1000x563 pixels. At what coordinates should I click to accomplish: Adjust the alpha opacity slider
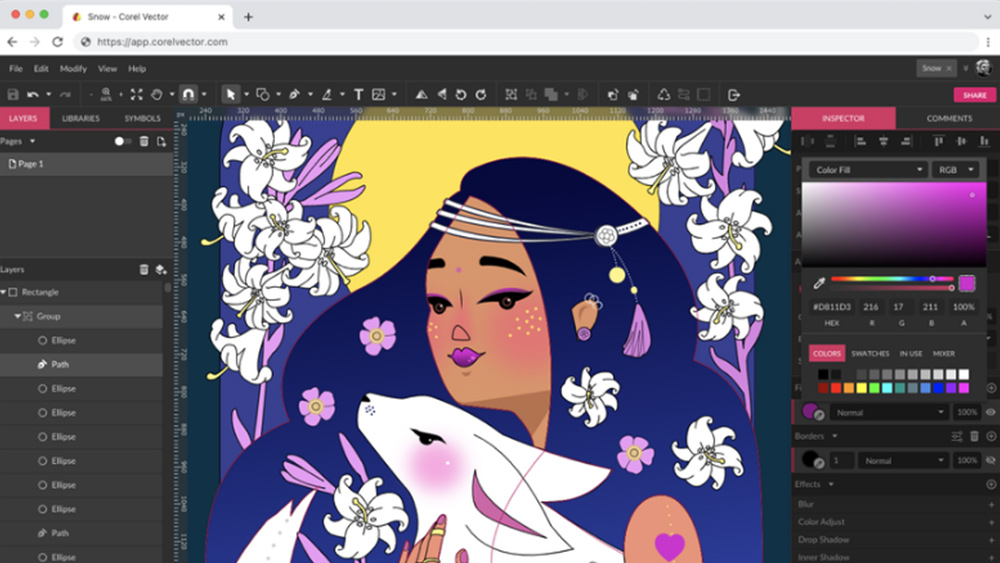pyautogui.click(x=892, y=288)
